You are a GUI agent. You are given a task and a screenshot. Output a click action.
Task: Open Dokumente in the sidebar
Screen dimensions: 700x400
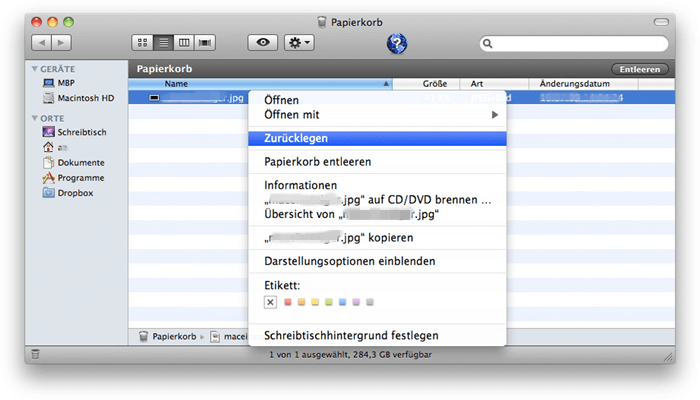click(74, 162)
